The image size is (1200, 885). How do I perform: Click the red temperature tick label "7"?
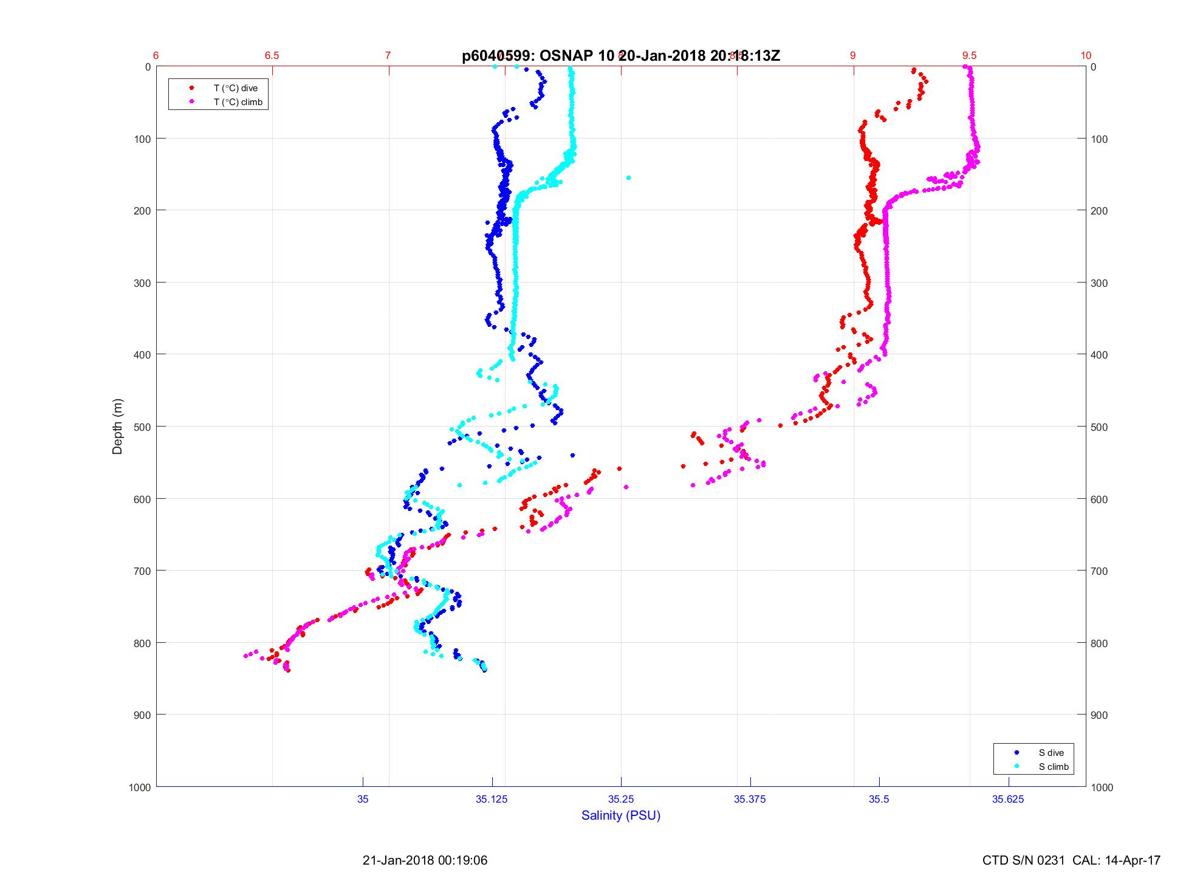click(389, 55)
